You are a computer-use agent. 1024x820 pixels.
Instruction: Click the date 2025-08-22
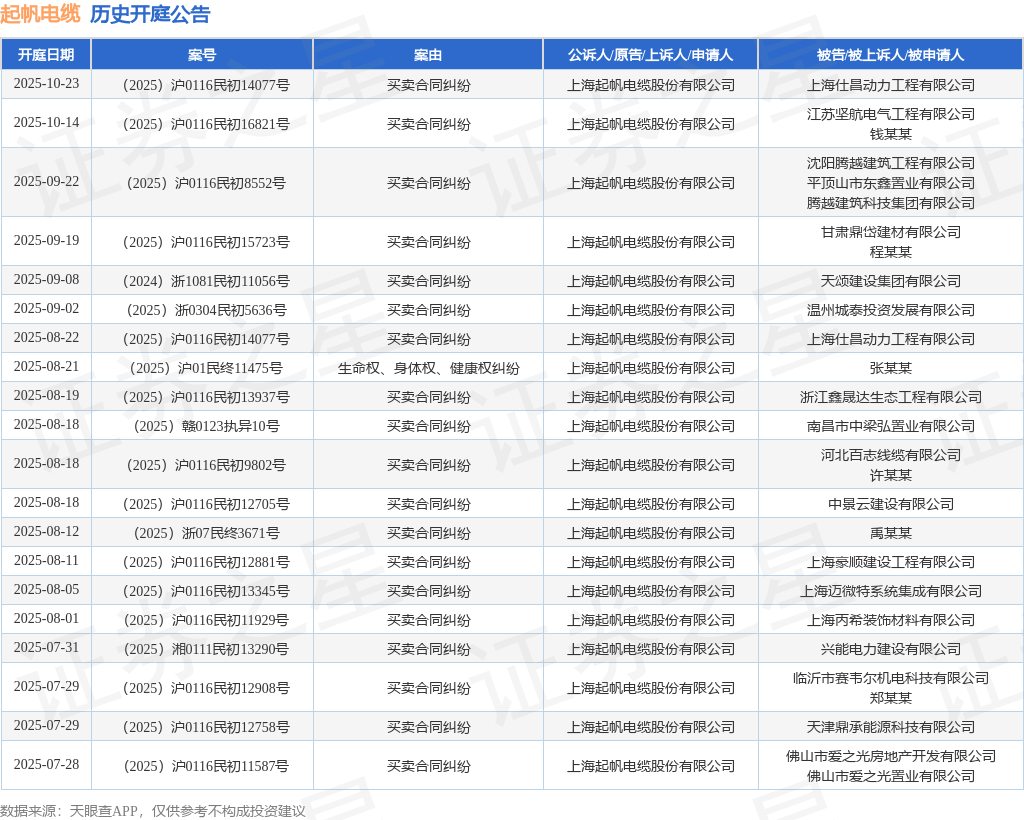pos(46,338)
